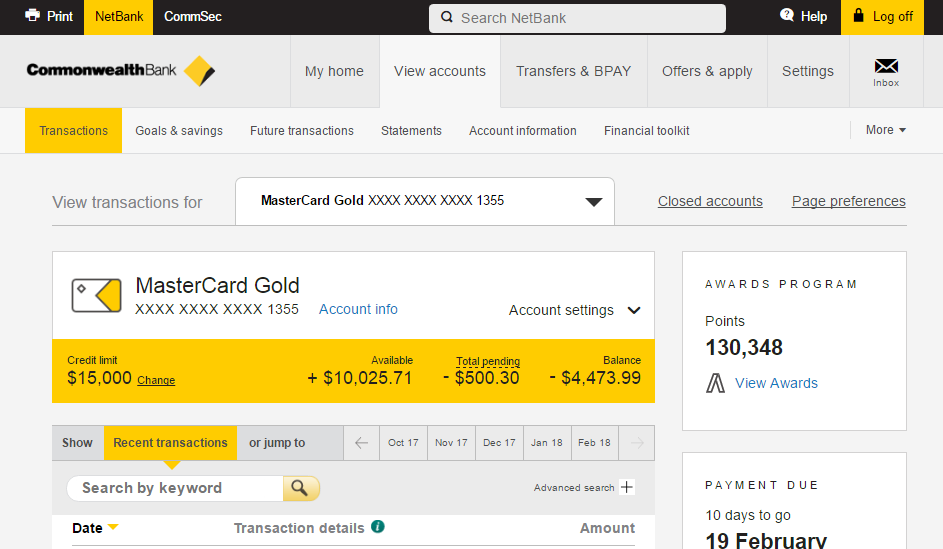Click the 130,348 points value

pos(744,348)
